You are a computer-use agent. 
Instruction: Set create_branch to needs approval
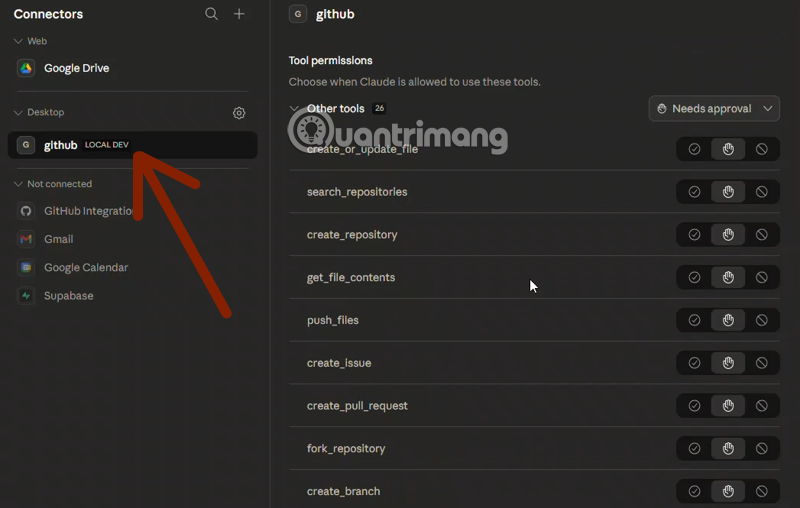click(728, 492)
